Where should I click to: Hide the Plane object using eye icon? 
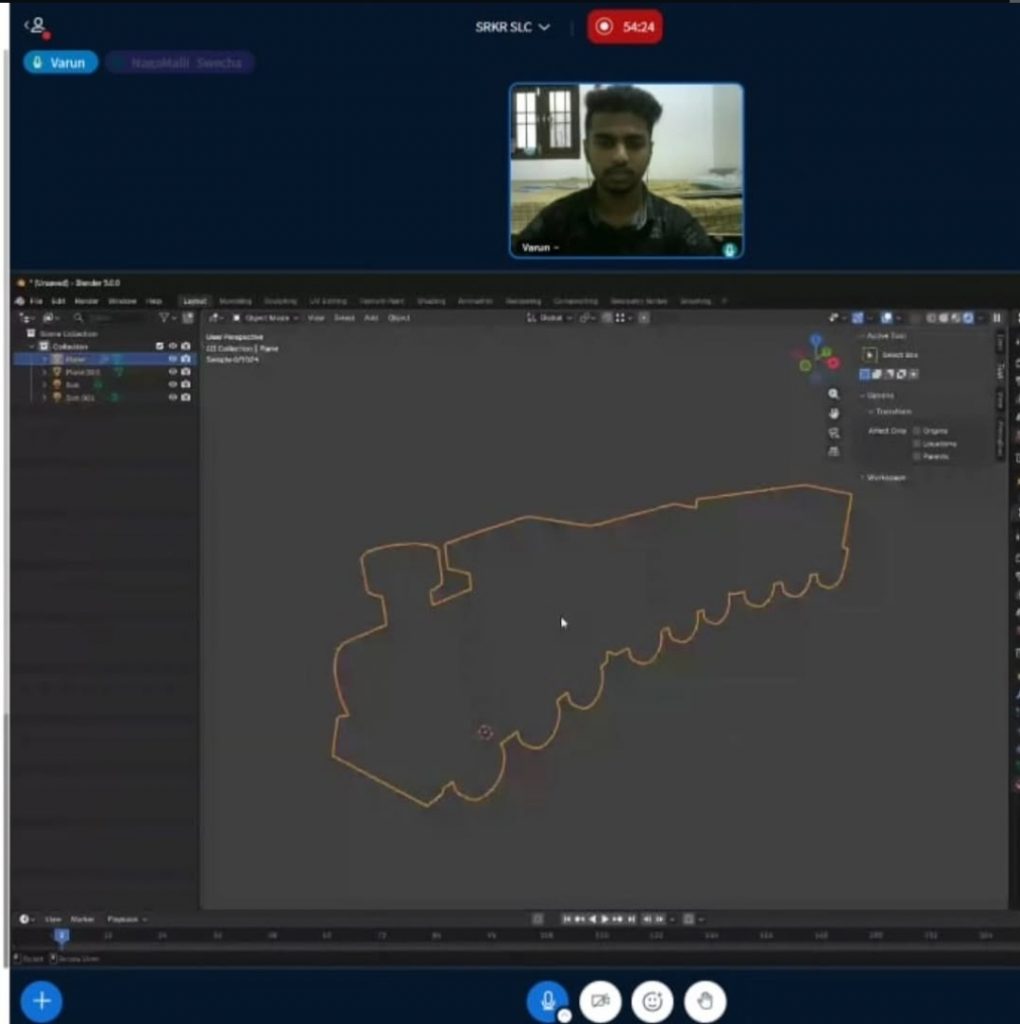[173, 359]
